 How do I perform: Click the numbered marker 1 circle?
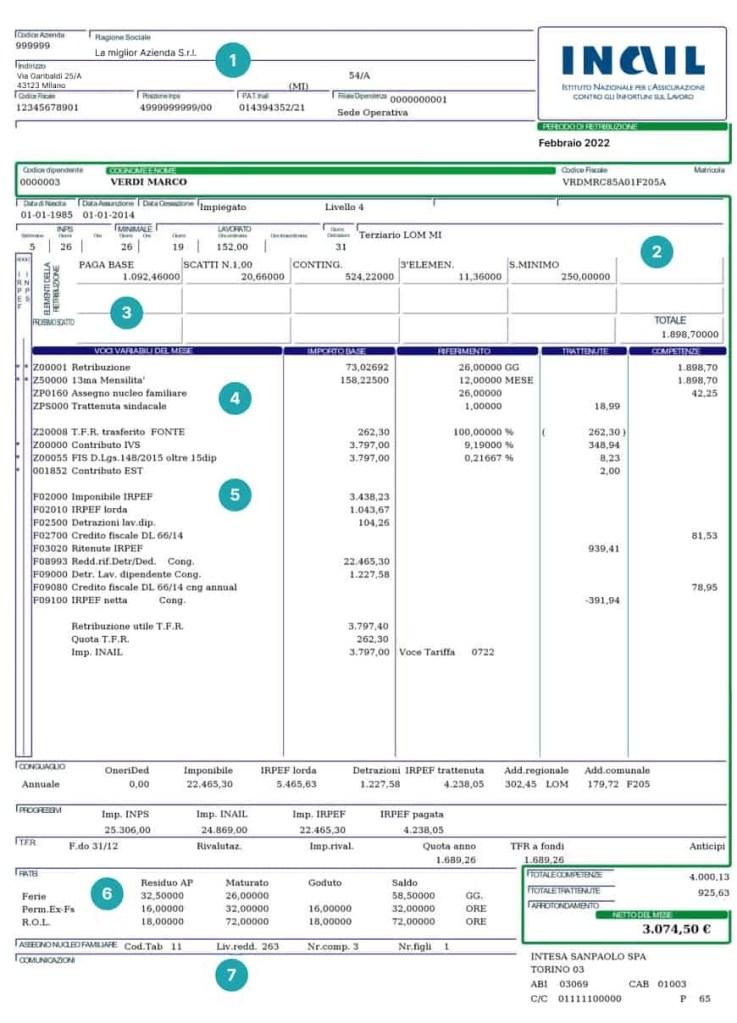pos(232,60)
